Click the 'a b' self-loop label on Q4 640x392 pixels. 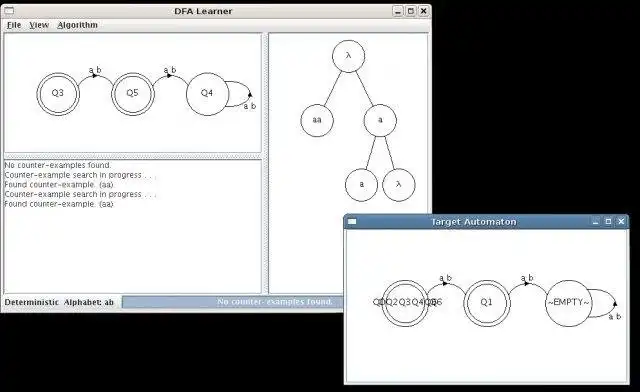click(x=250, y=106)
